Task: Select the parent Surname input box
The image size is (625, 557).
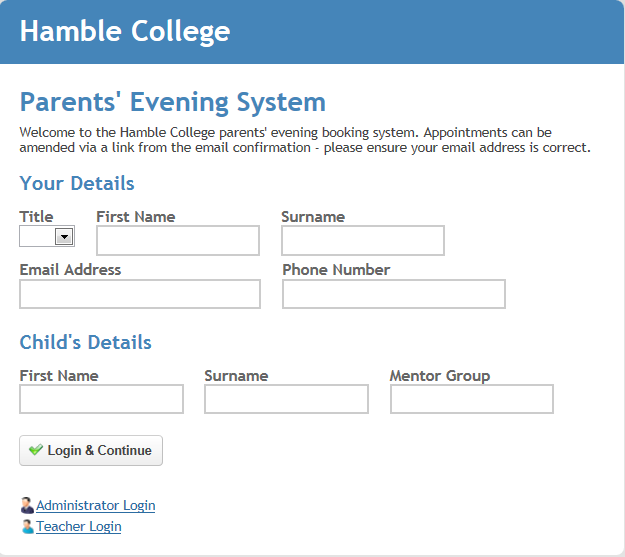Action: click(x=363, y=240)
